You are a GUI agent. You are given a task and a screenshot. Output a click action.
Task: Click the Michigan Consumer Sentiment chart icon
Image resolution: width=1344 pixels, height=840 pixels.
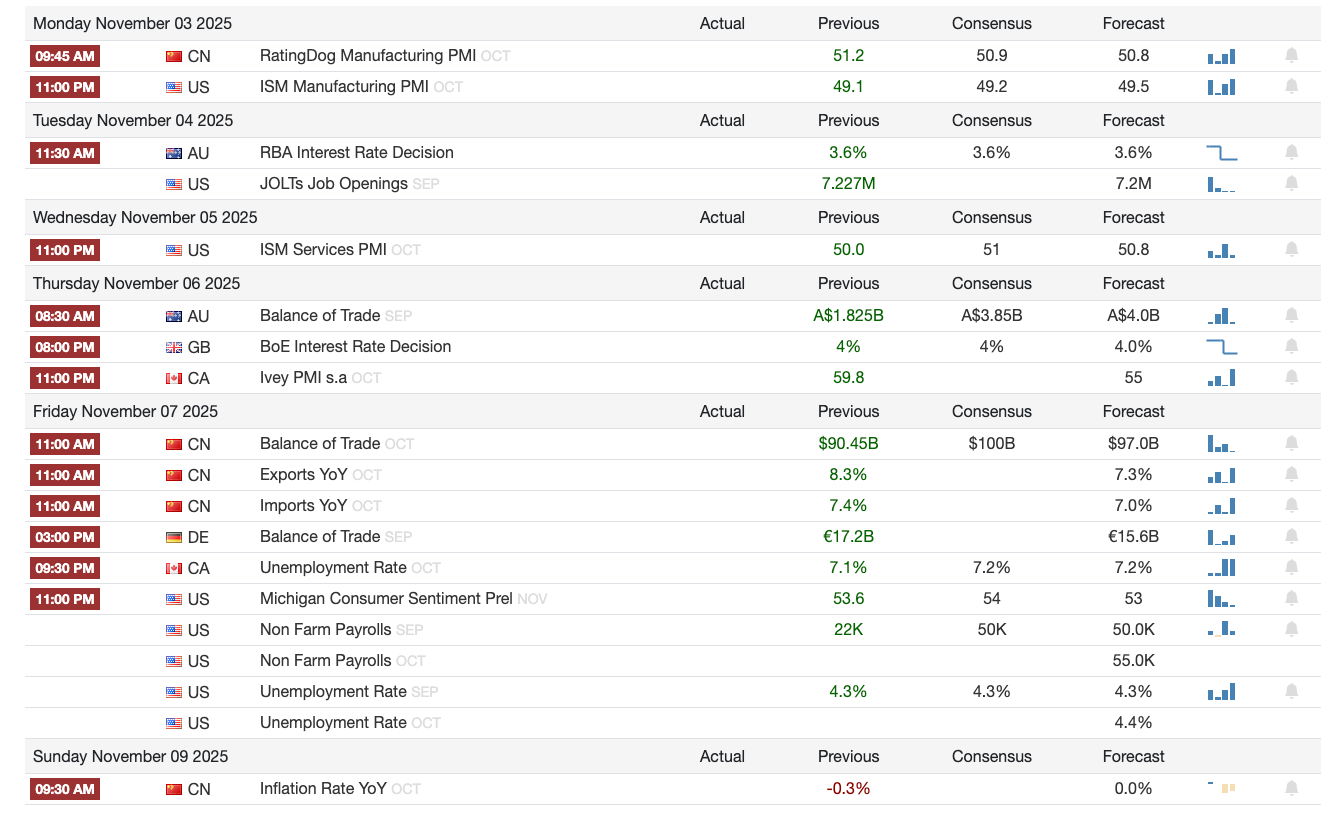pos(1221,599)
